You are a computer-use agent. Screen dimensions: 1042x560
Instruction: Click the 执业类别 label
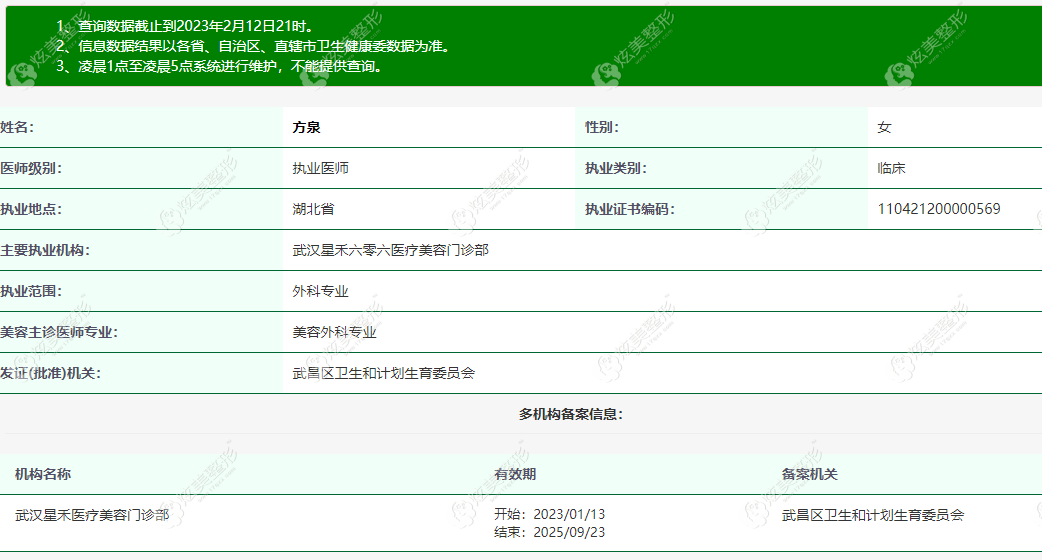pyautogui.click(x=615, y=169)
